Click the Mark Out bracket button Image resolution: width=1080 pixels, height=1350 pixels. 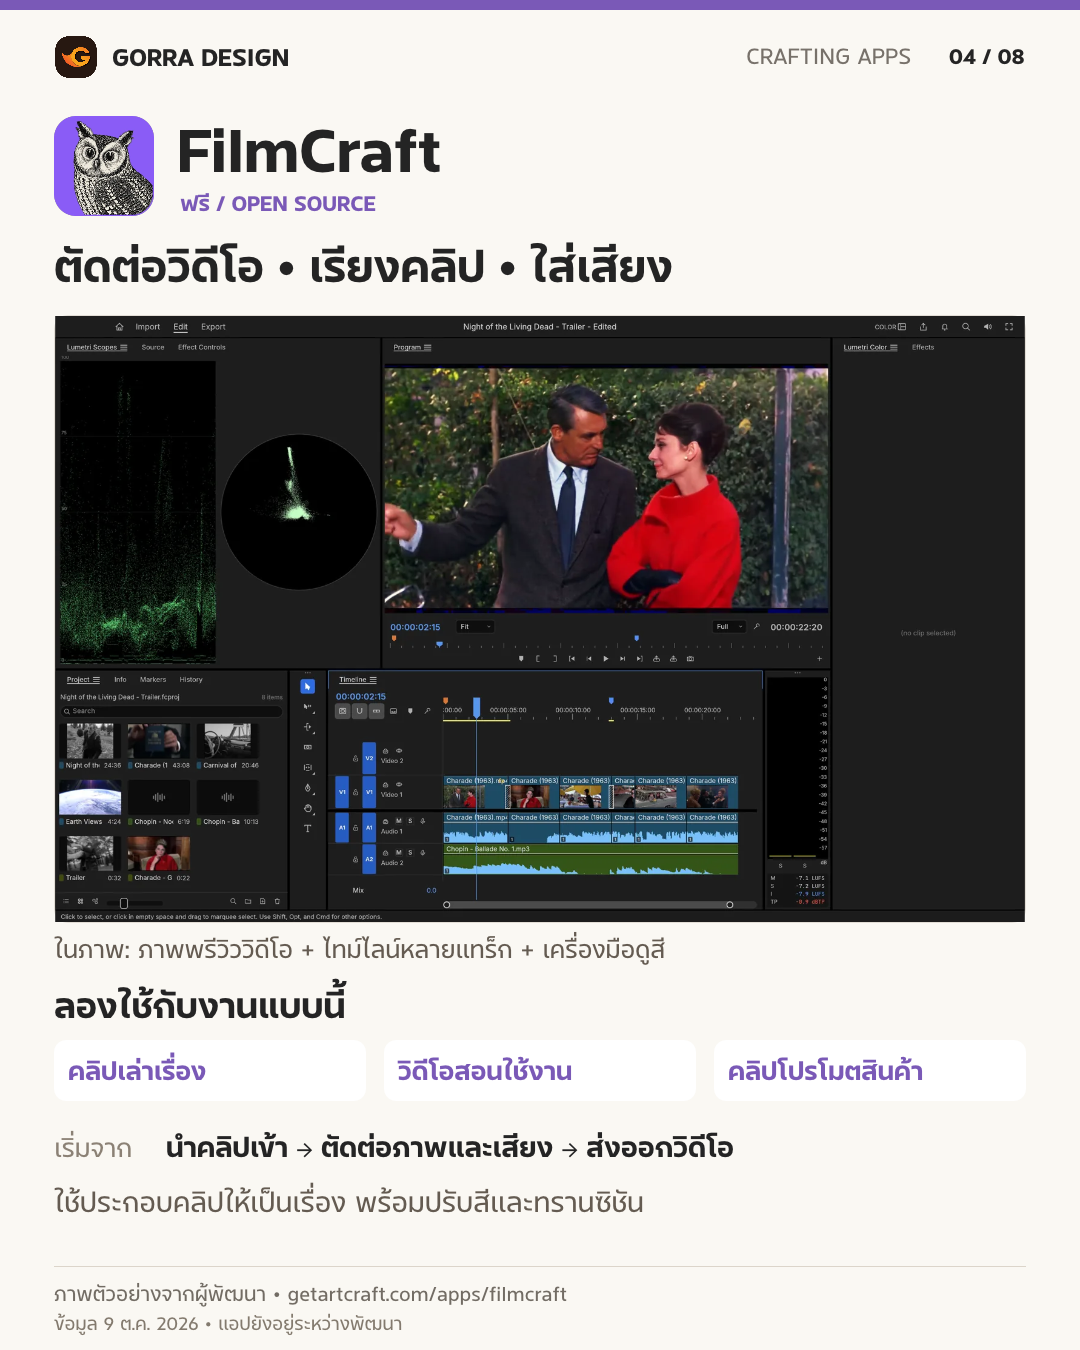[555, 659]
